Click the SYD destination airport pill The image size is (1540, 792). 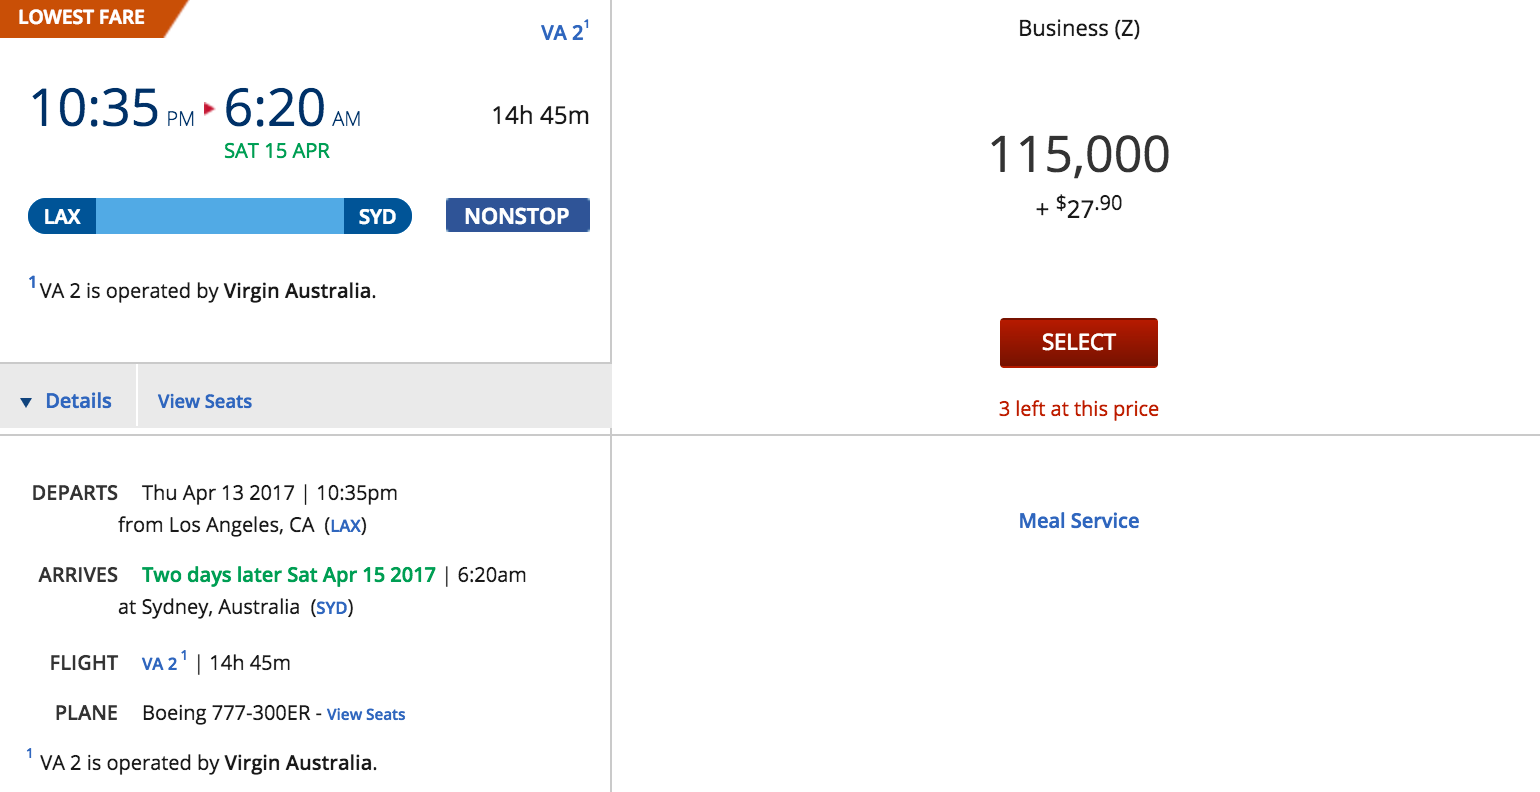point(377,216)
